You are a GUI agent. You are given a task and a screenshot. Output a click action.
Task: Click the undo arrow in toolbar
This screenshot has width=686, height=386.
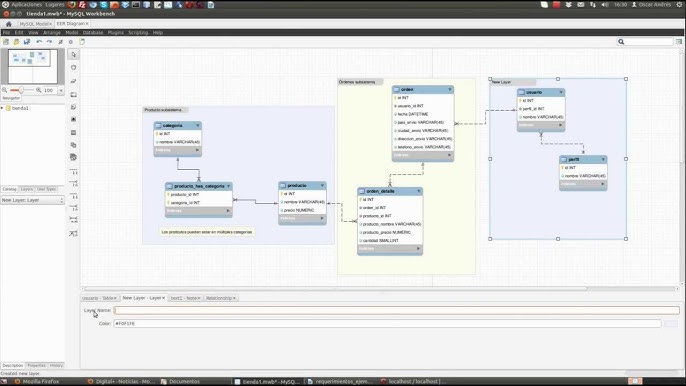pos(39,42)
